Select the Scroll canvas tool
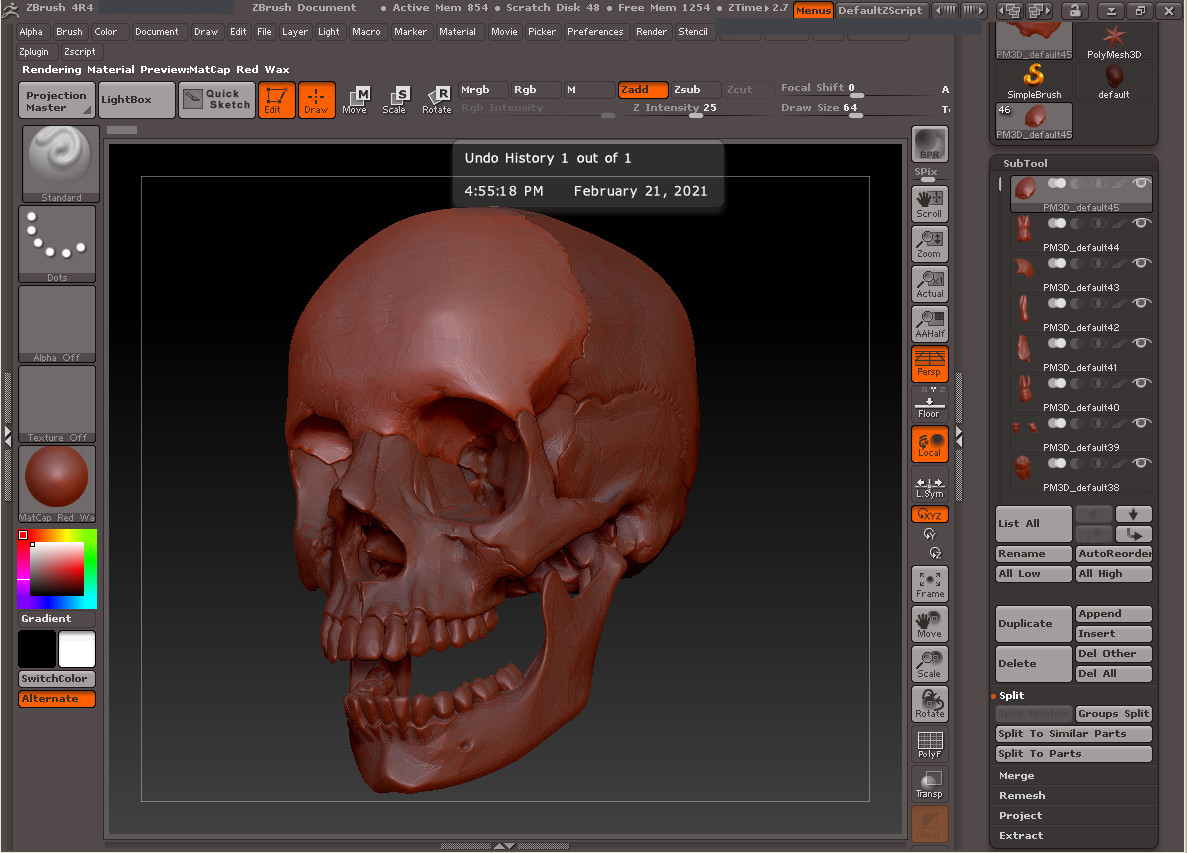The image size is (1187, 853). [929, 203]
